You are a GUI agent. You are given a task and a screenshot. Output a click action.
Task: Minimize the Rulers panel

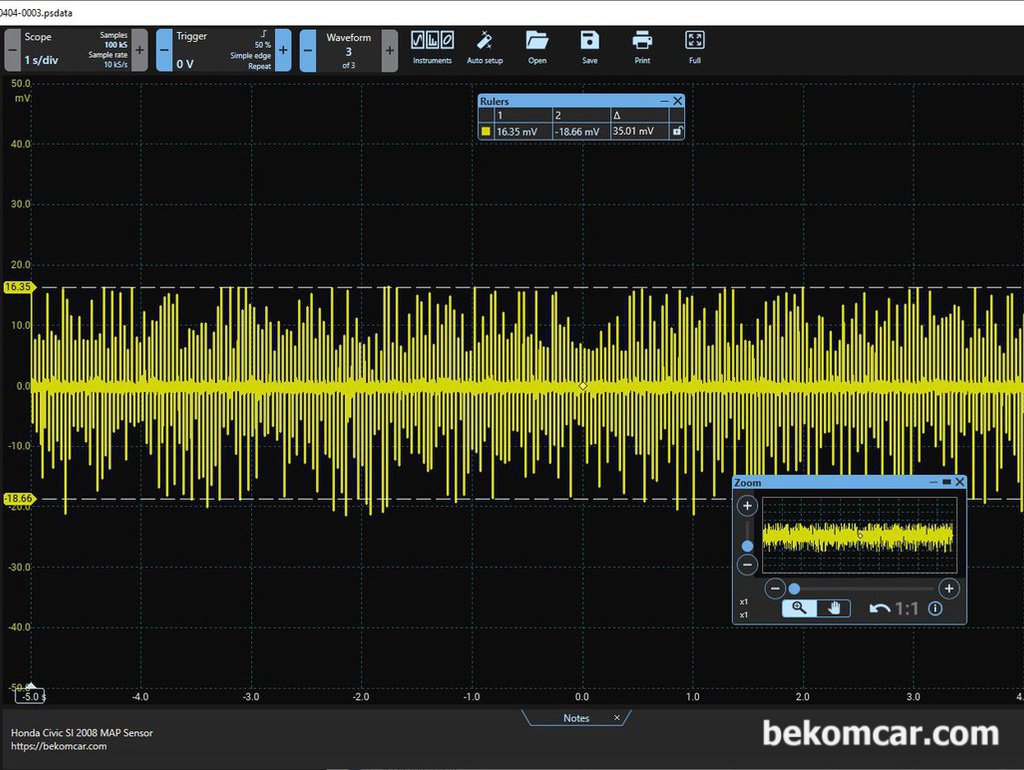[x=664, y=101]
